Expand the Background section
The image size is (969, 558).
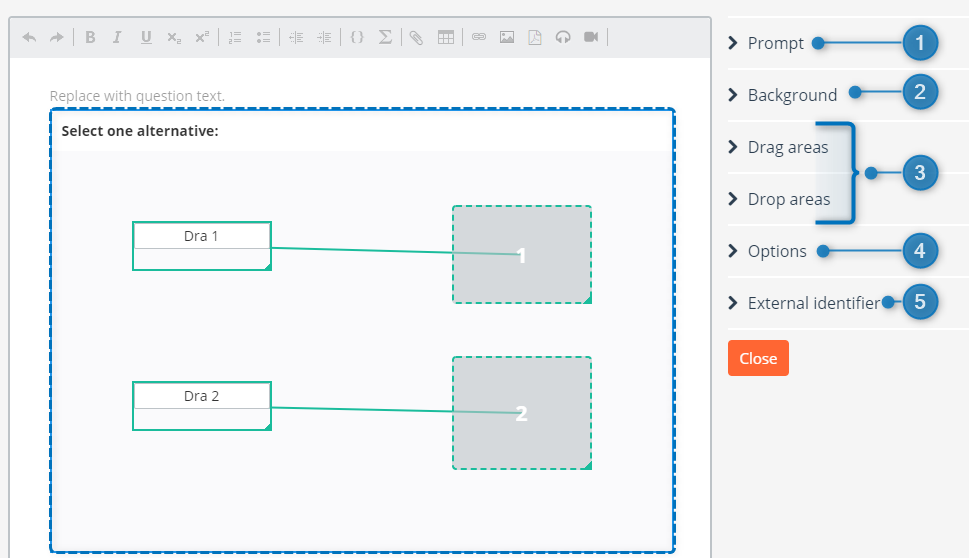791,95
